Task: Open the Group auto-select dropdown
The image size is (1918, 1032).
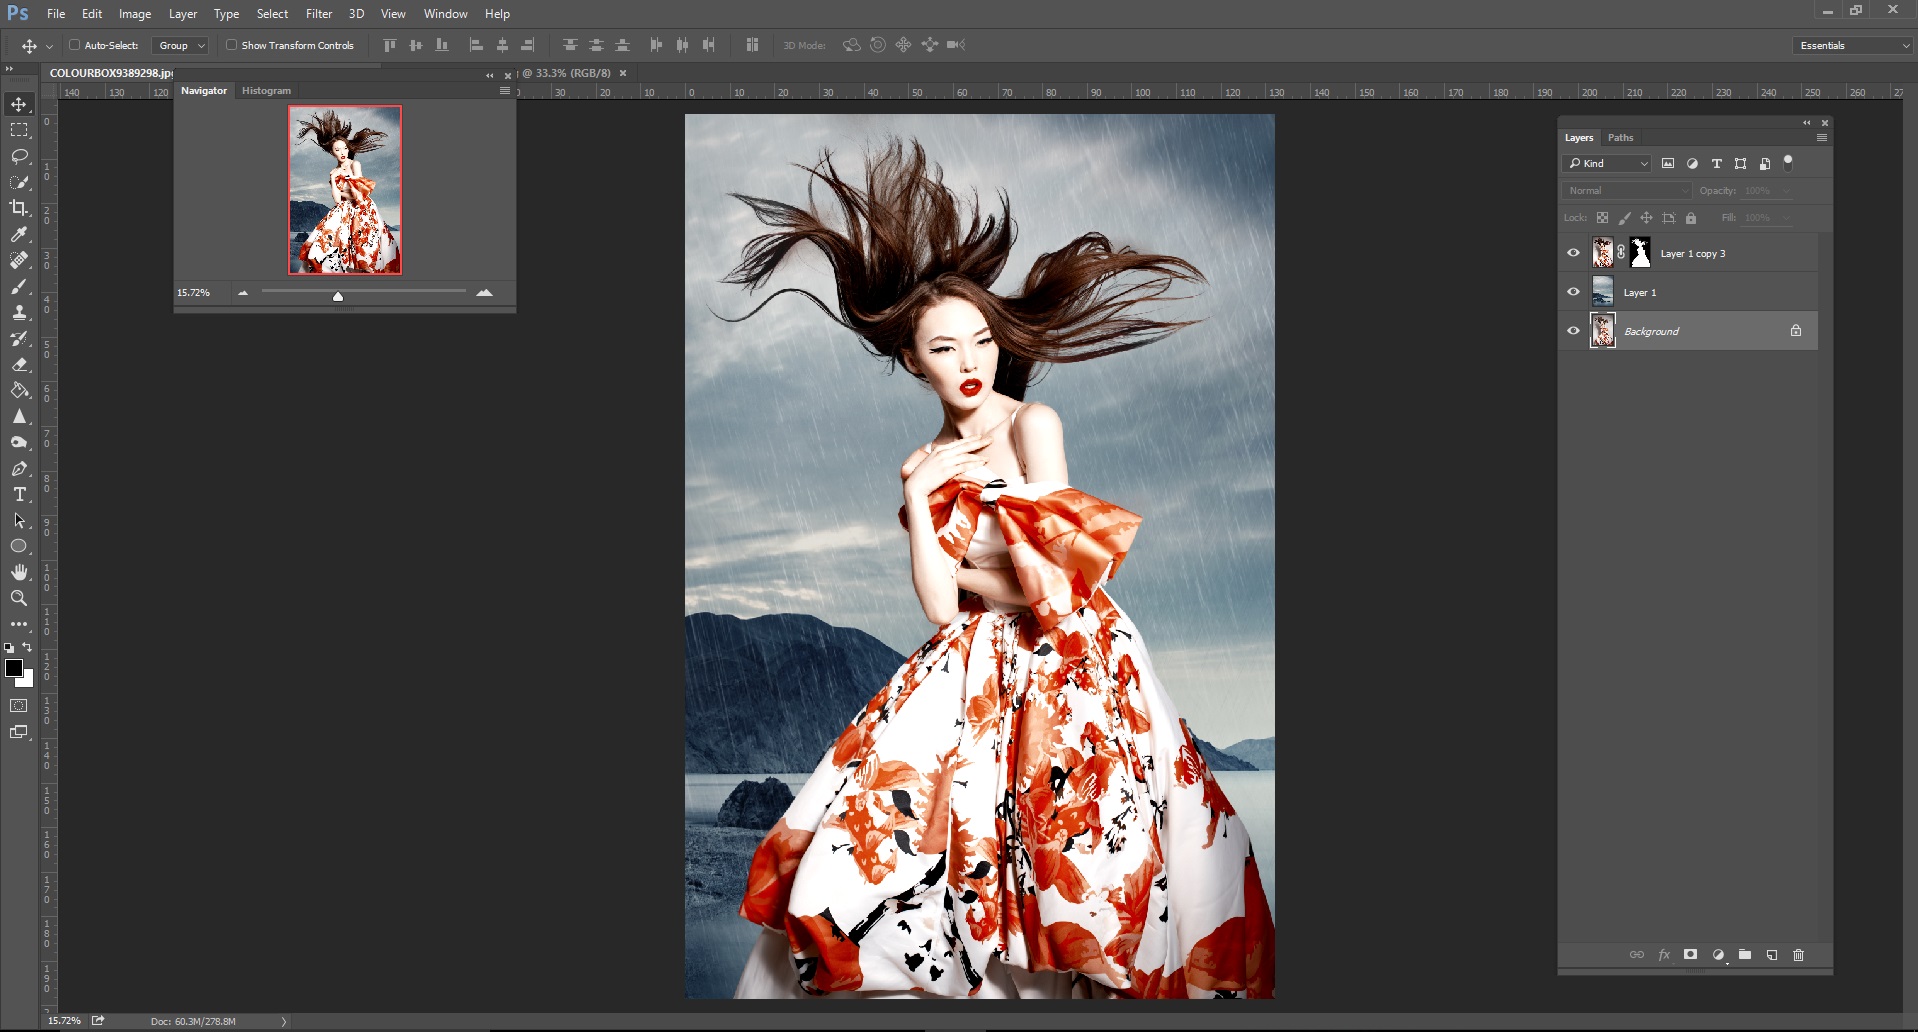Action: tap(181, 45)
